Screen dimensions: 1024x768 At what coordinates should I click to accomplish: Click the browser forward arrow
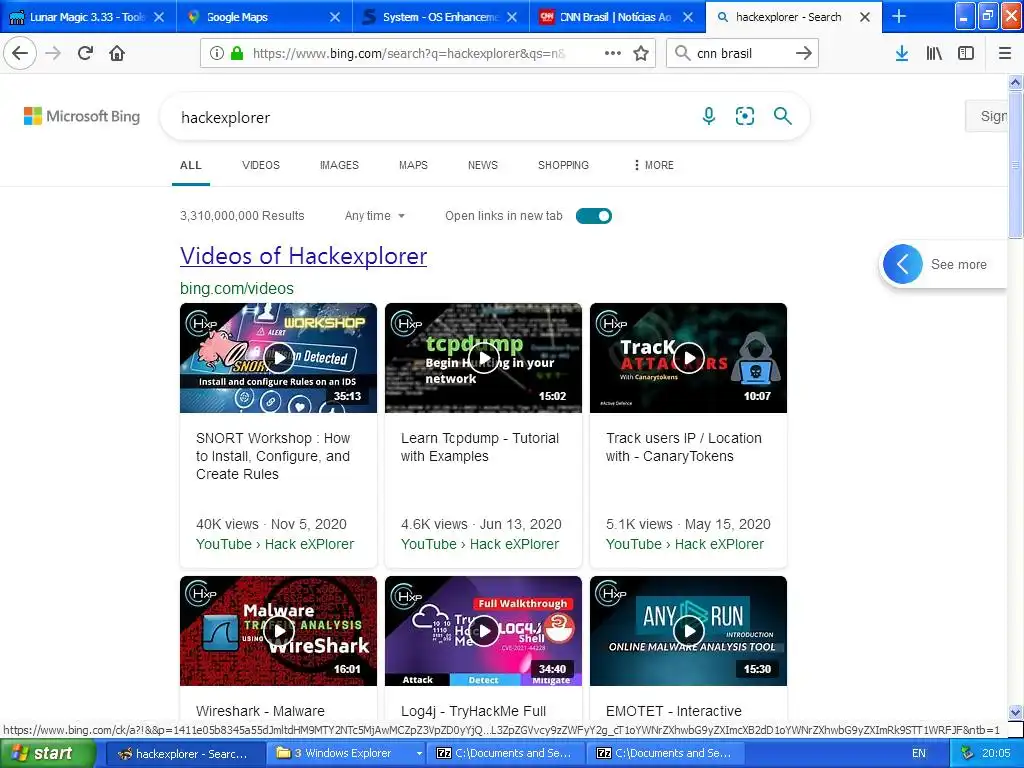[53, 53]
